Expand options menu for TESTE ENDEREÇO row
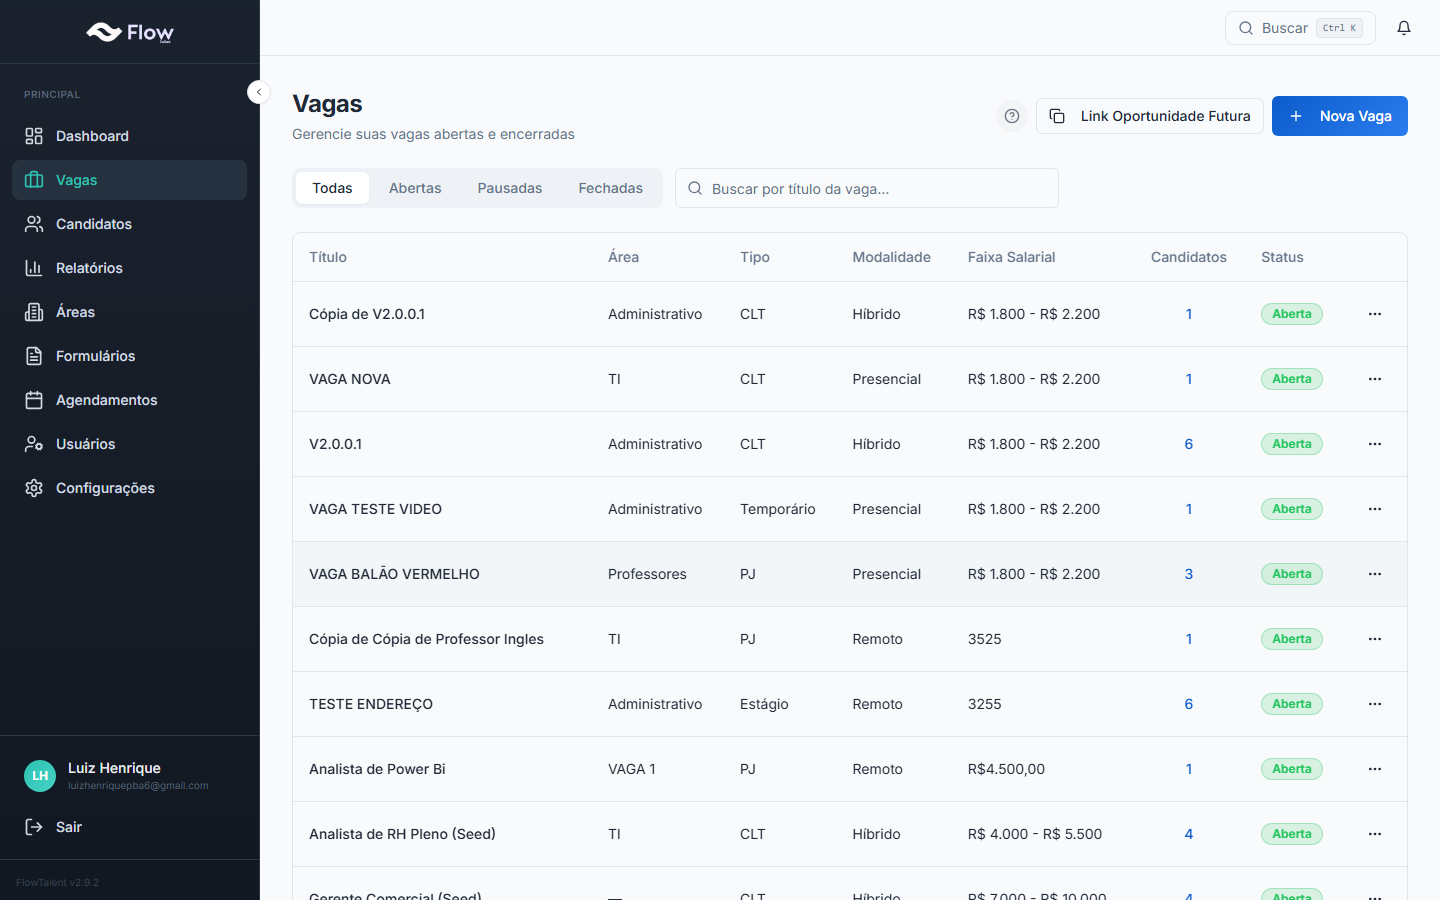Image resolution: width=1440 pixels, height=900 pixels. coord(1375,704)
